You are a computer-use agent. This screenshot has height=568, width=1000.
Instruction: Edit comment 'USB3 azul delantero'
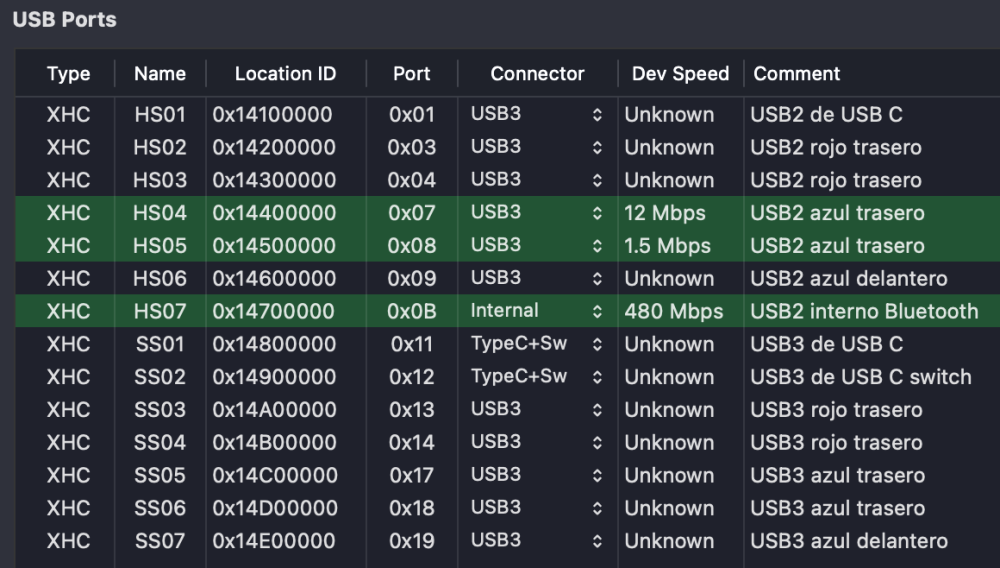[x=849, y=541]
